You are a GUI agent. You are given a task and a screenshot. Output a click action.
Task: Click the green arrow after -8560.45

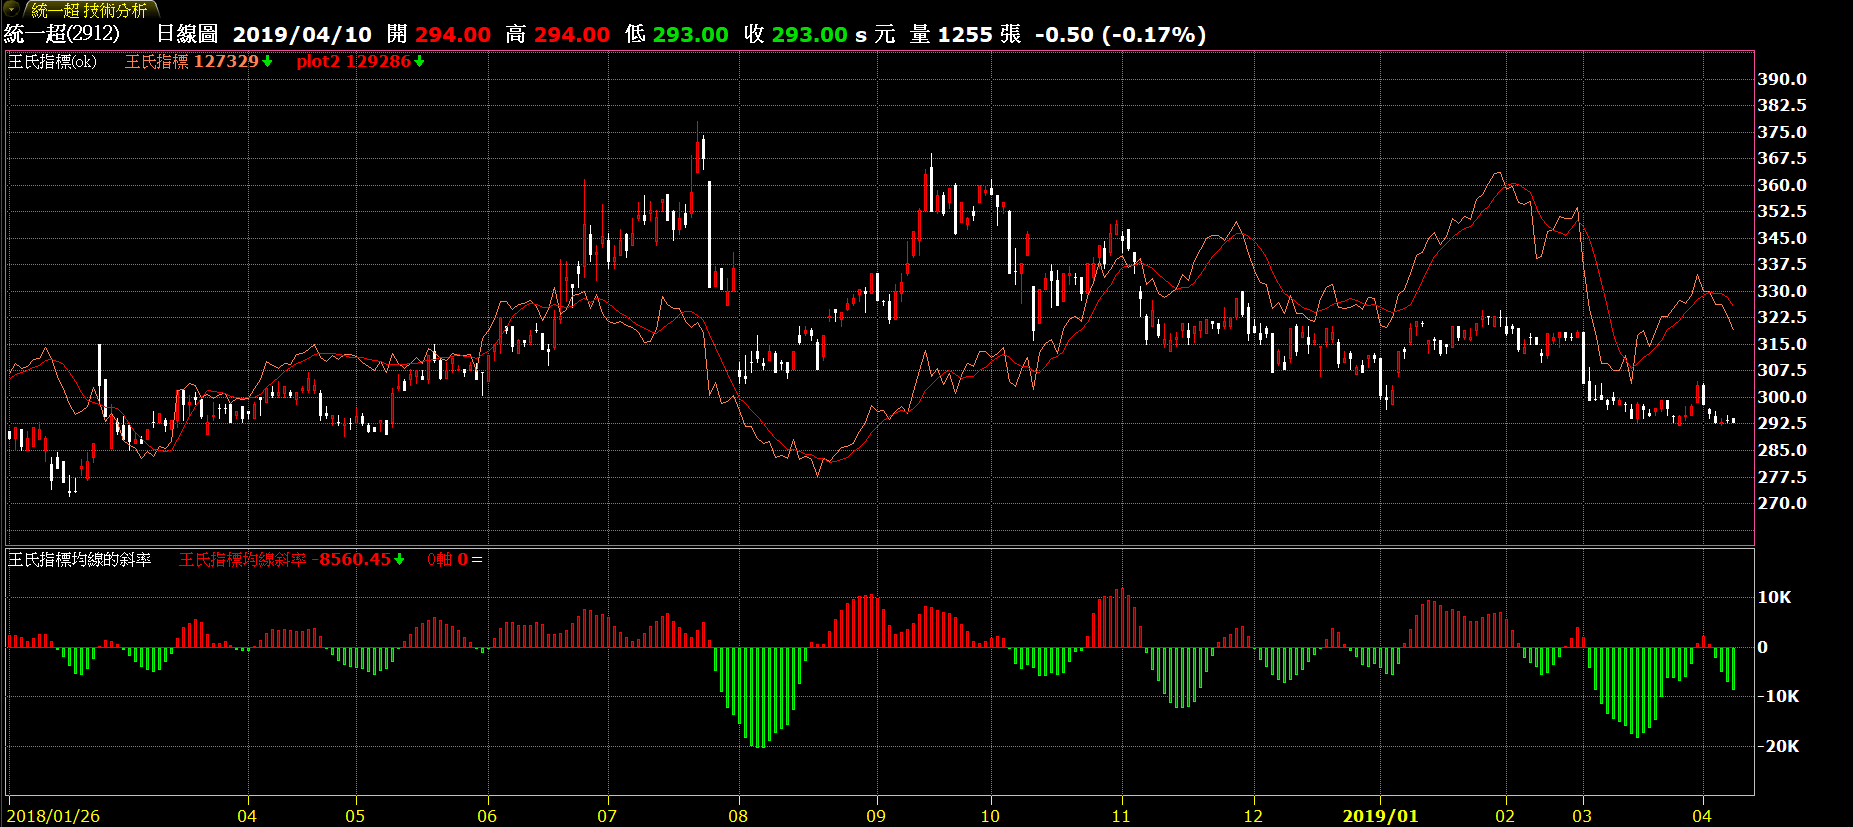pos(400,560)
